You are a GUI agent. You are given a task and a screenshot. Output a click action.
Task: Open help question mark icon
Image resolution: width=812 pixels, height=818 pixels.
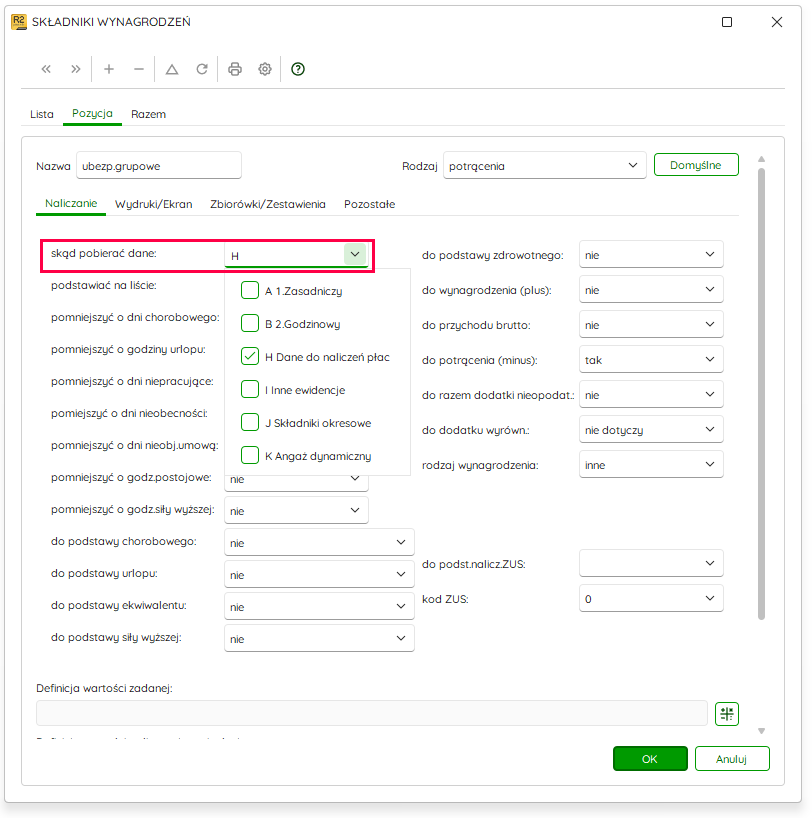[298, 69]
